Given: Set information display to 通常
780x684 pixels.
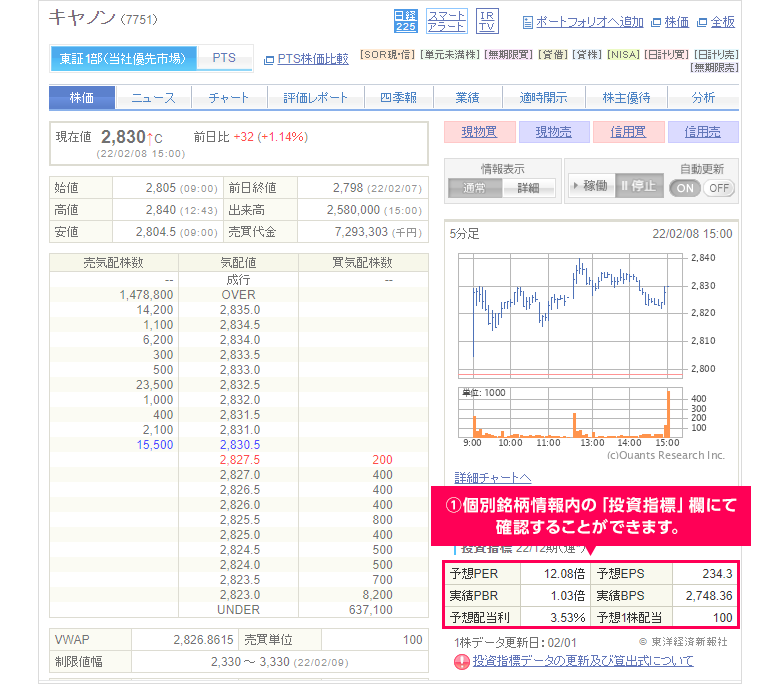Looking at the screenshot, I should point(474,188).
